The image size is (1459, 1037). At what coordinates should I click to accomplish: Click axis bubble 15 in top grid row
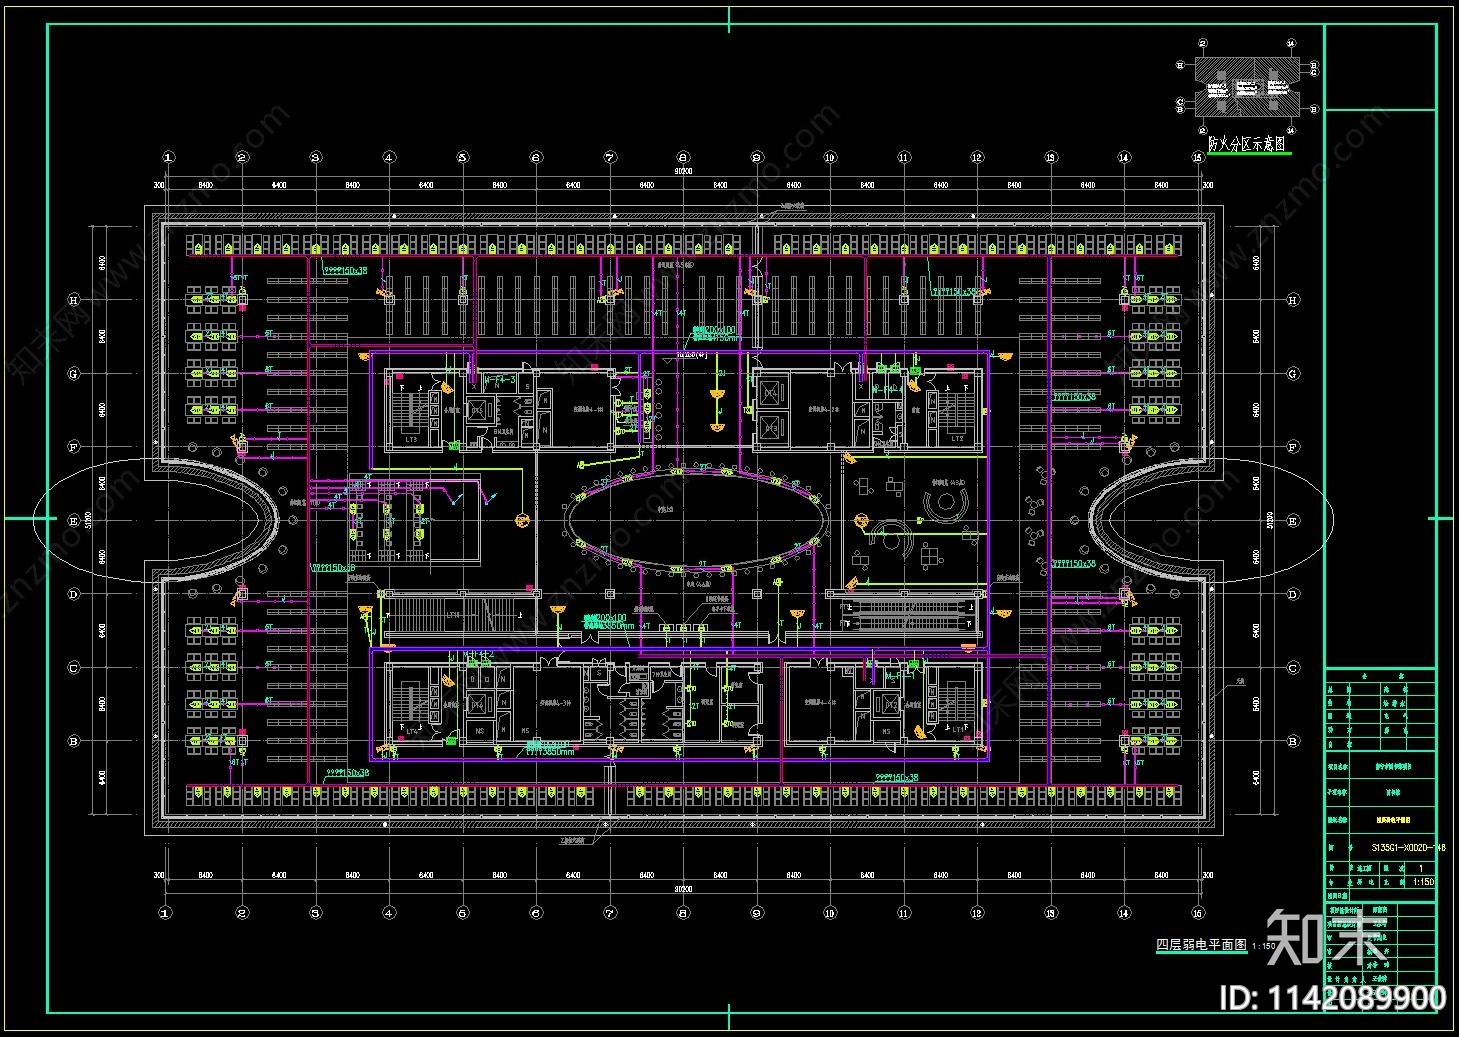(1197, 157)
